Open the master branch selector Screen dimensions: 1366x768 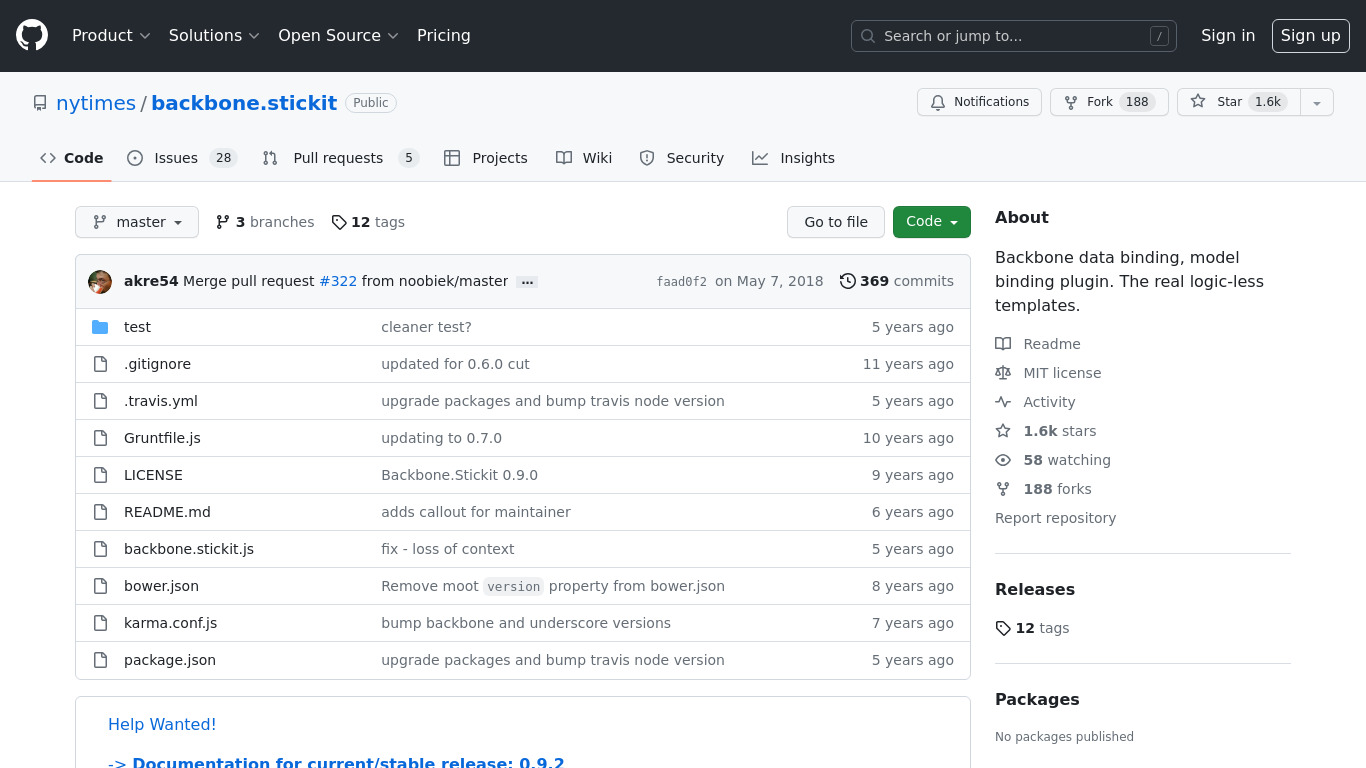click(x=137, y=222)
